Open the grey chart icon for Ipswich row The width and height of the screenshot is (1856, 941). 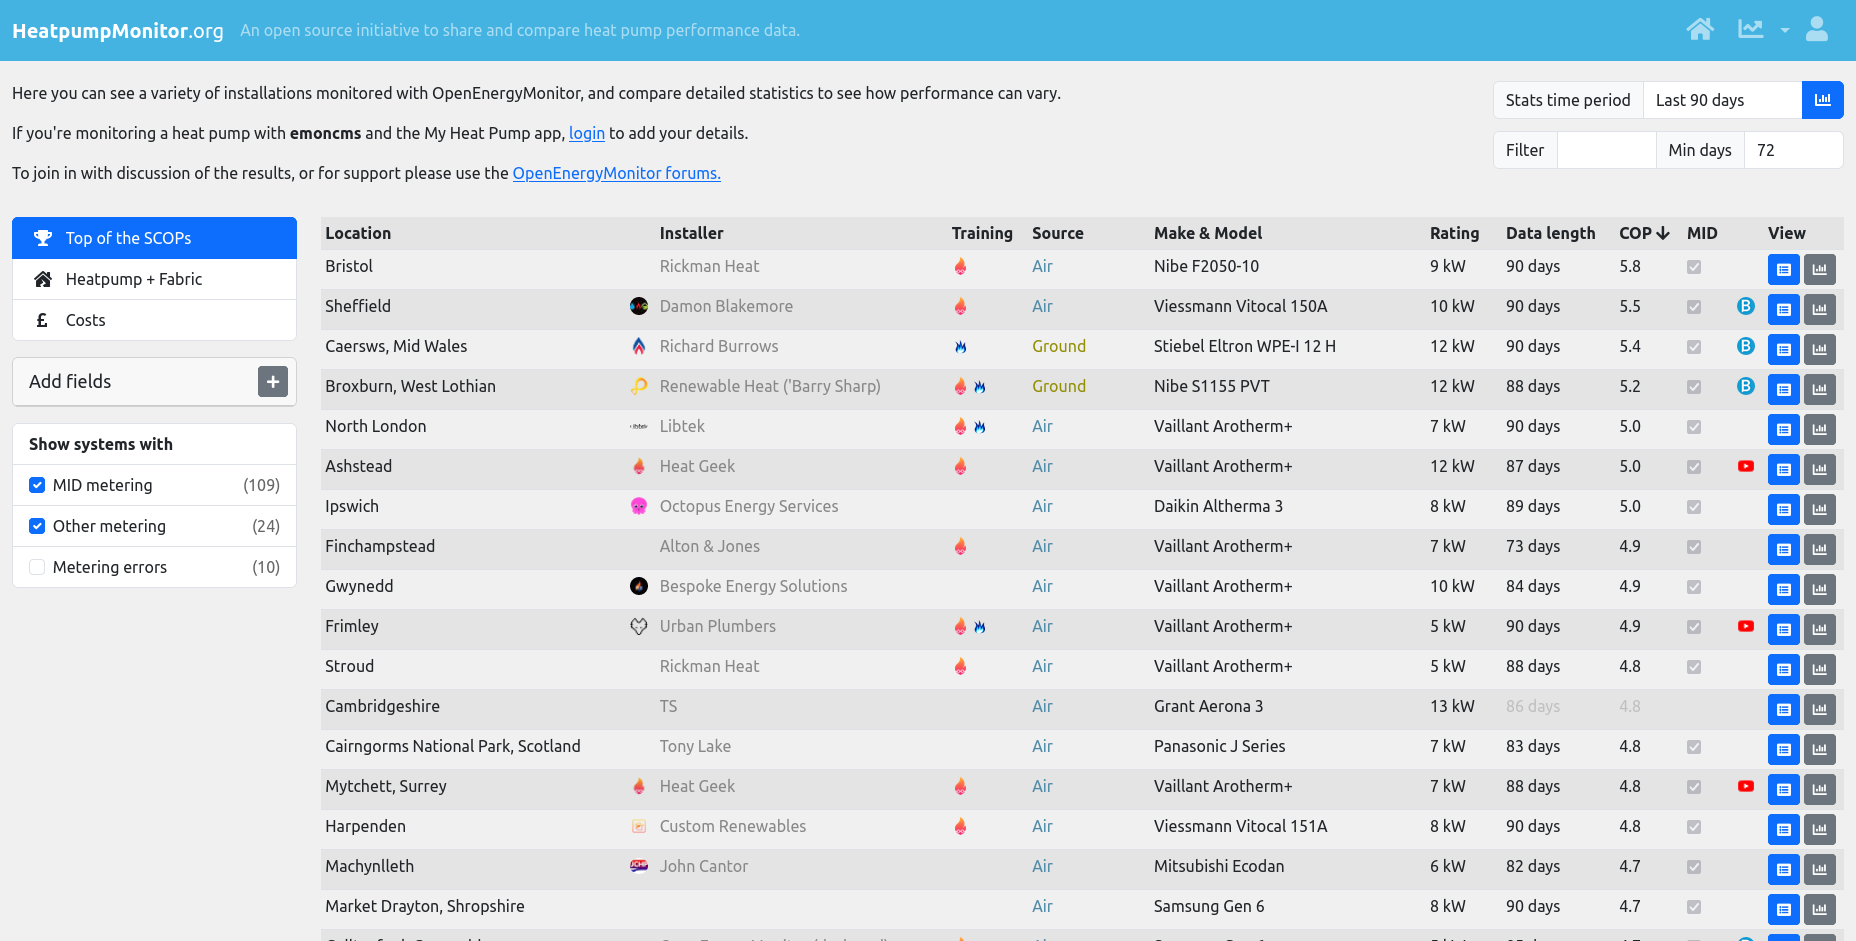pos(1819,509)
